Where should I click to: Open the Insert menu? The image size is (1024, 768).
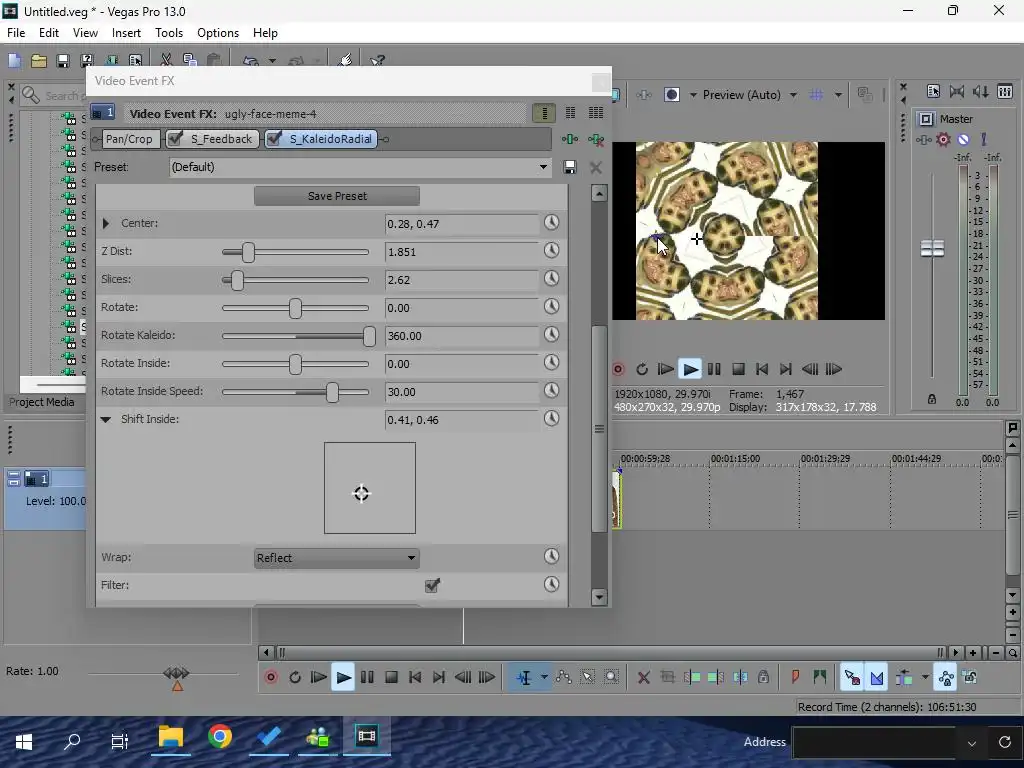coord(126,33)
